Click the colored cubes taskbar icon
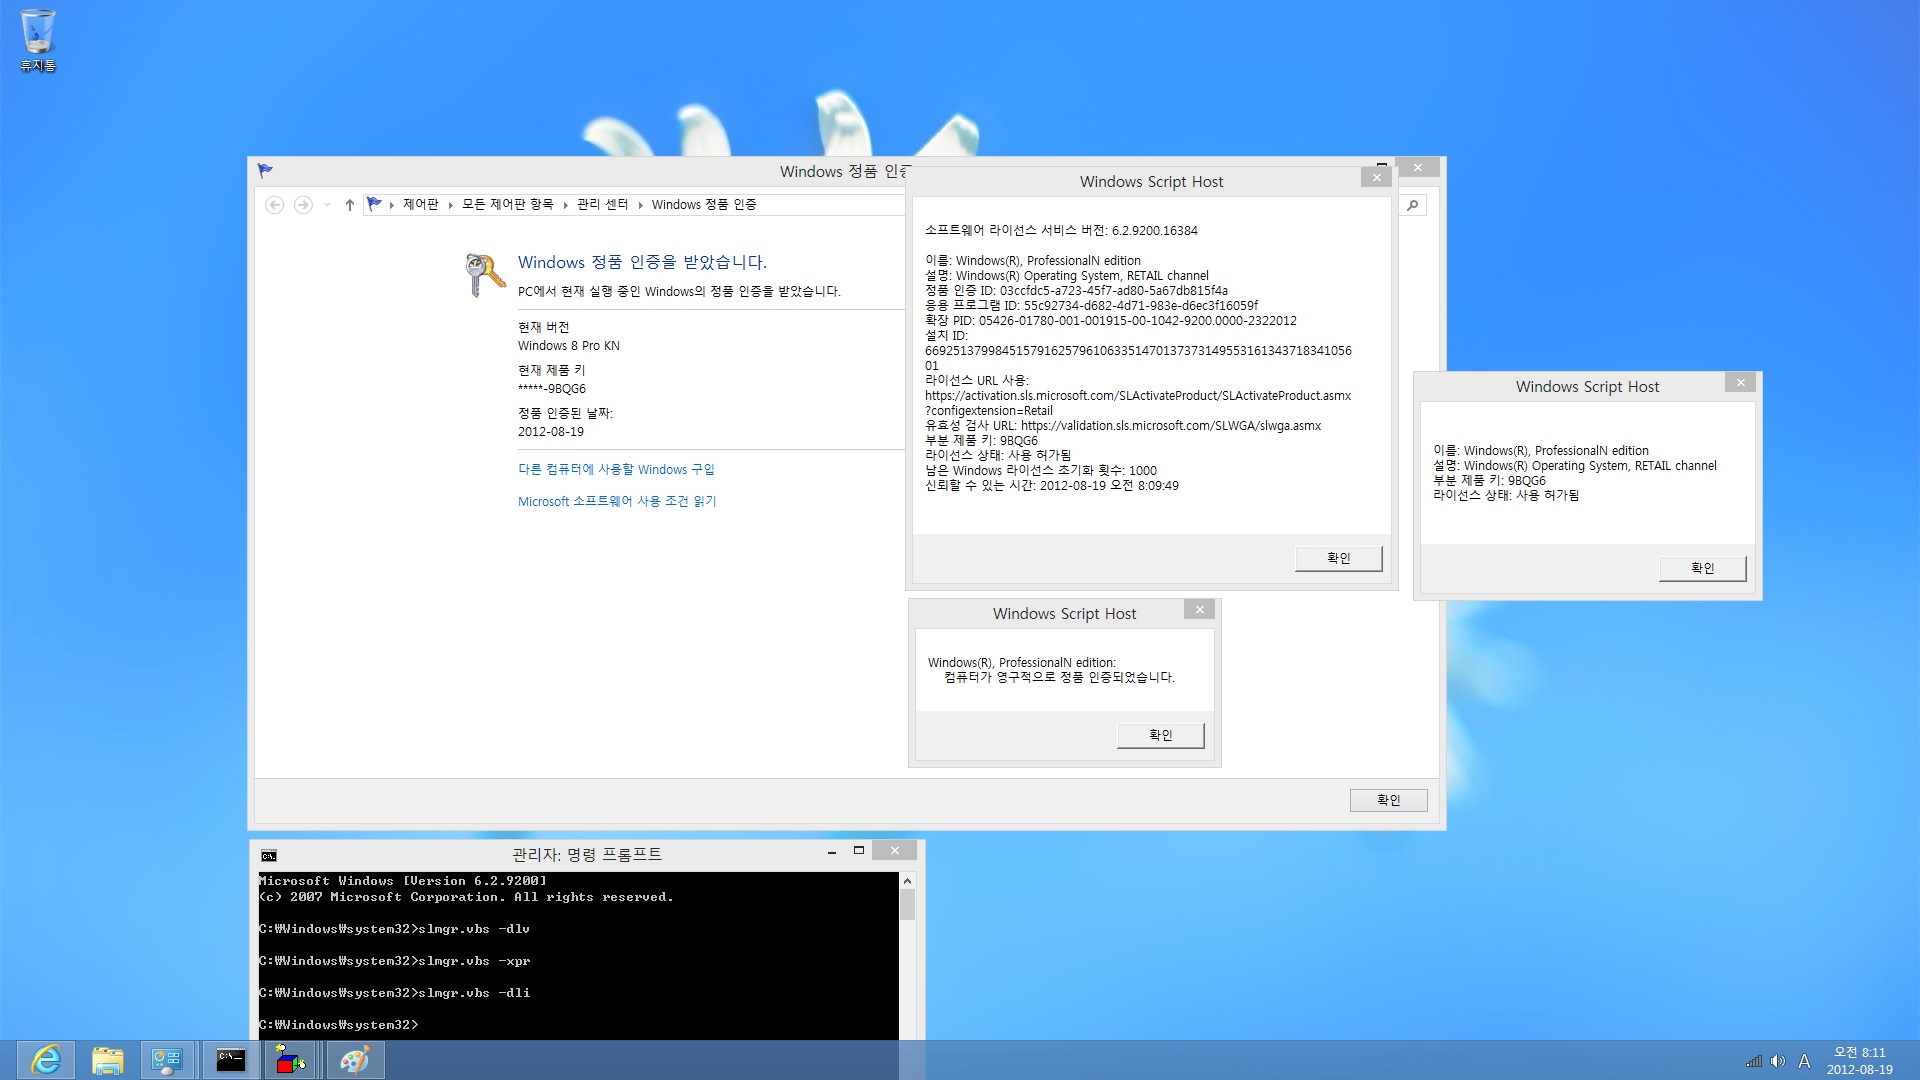This screenshot has height=1080, width=1920. pos(291,1060)
